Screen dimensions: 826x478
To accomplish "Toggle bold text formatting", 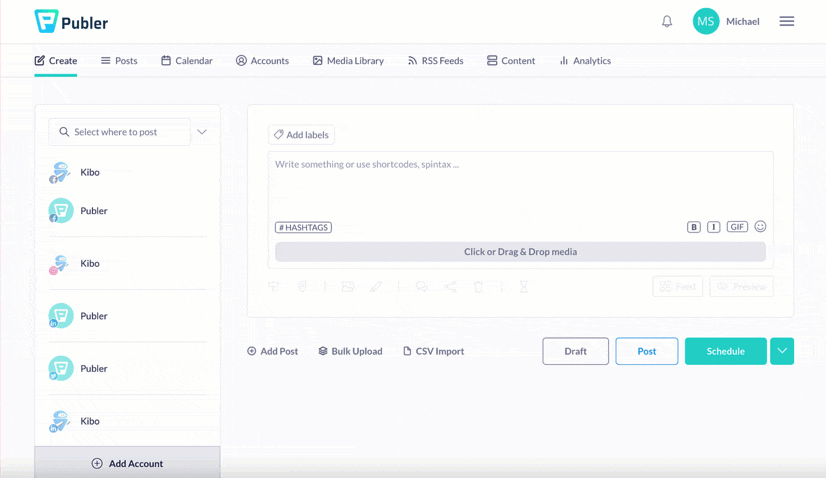I will pyautogui.click(x=693, y=227).
